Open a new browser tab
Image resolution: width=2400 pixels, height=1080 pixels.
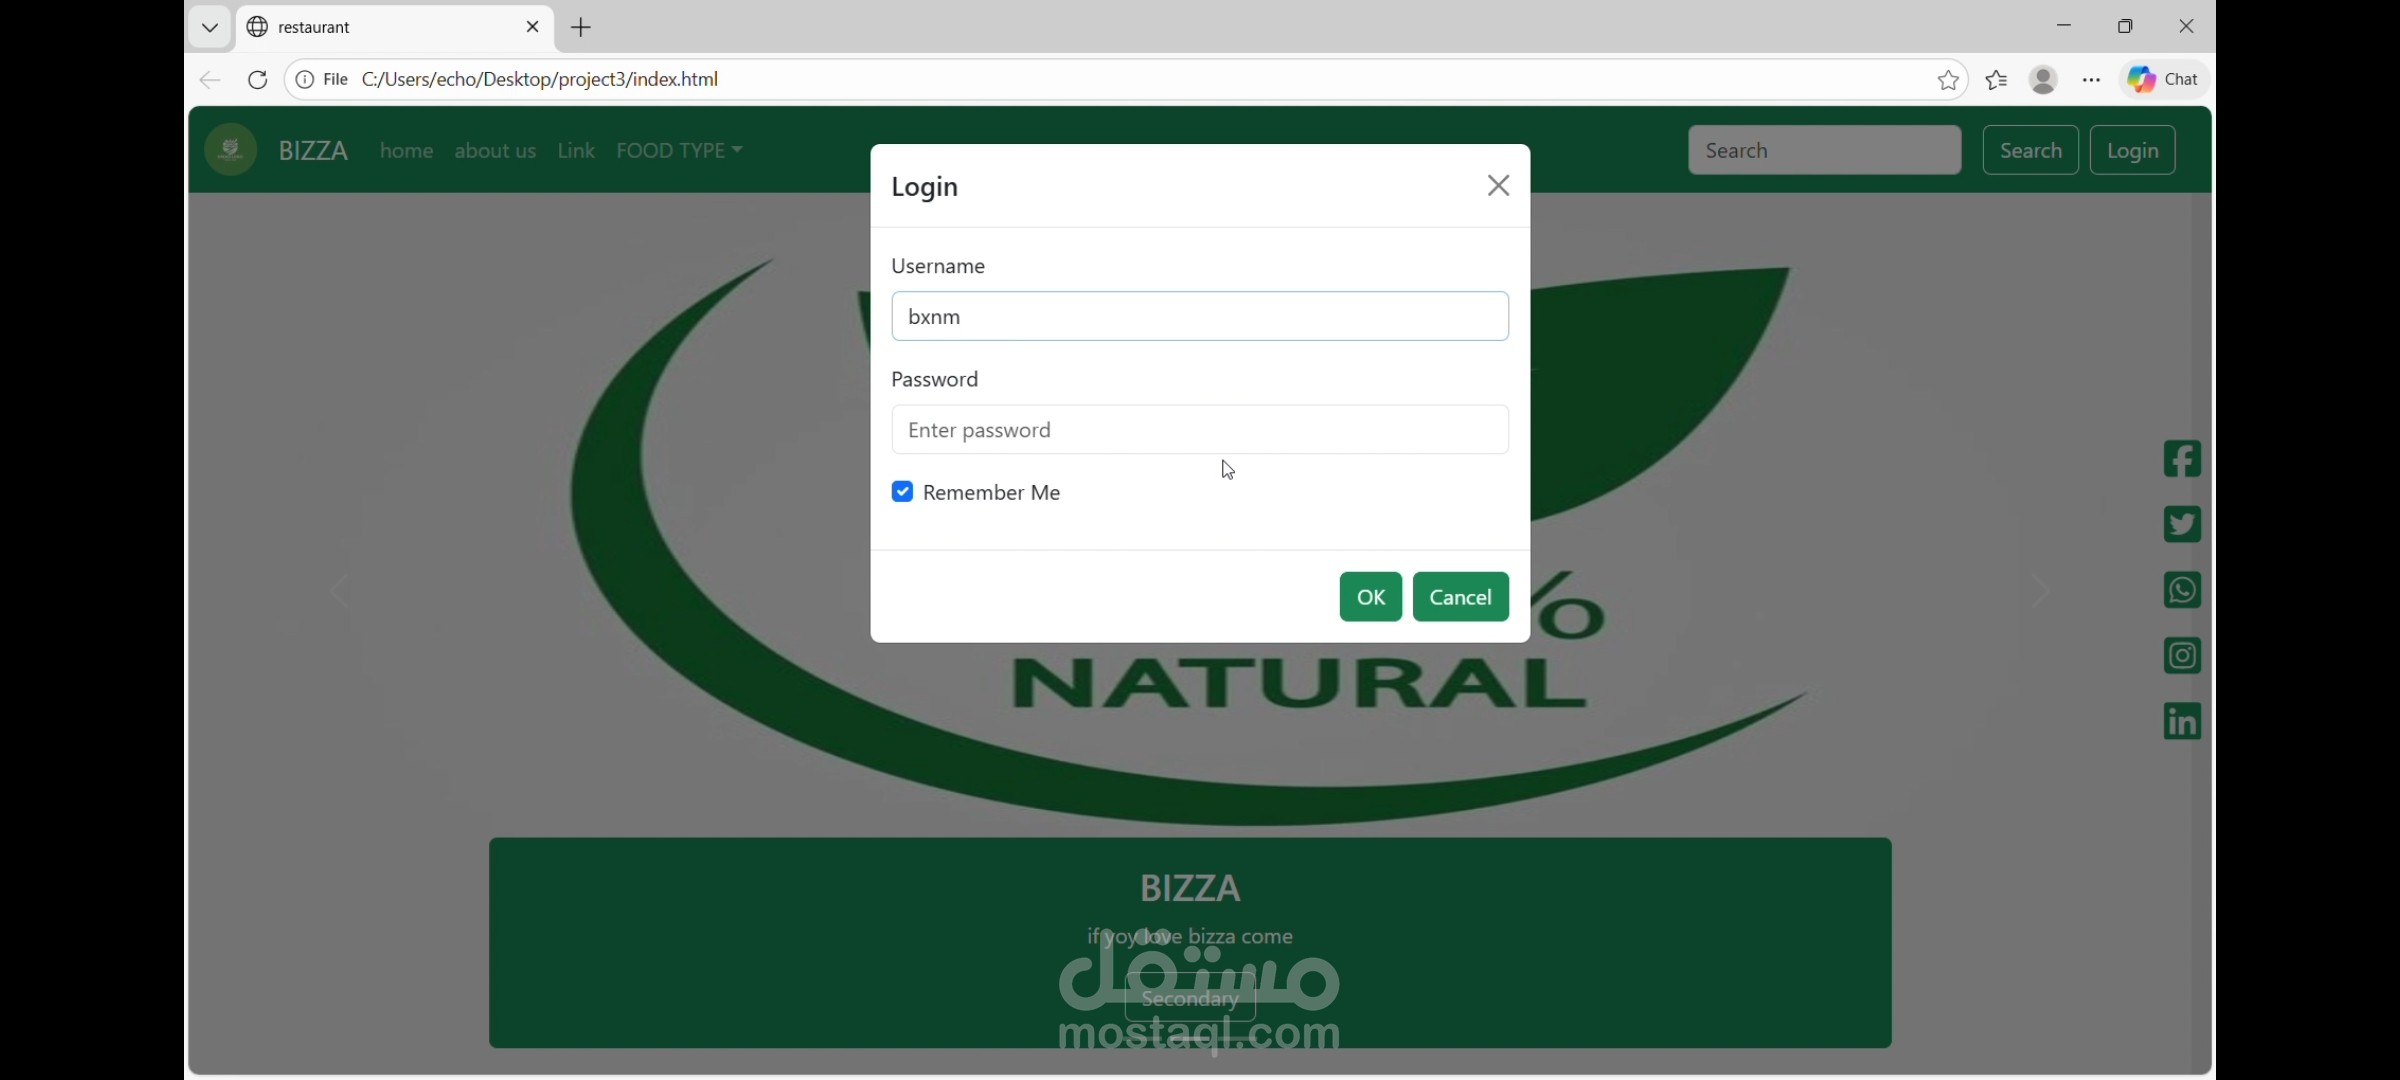(581, 27)
